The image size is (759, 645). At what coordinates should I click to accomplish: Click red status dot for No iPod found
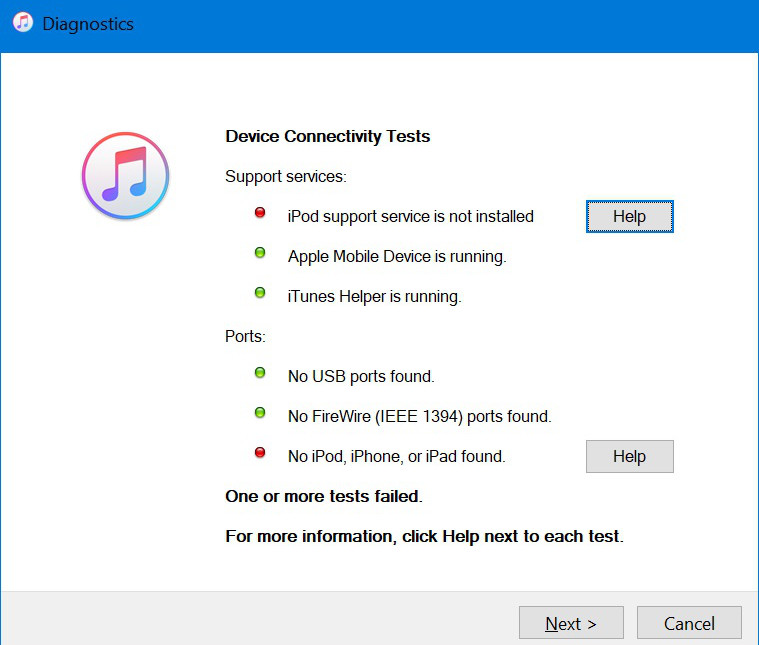click(x=260, y=452)
